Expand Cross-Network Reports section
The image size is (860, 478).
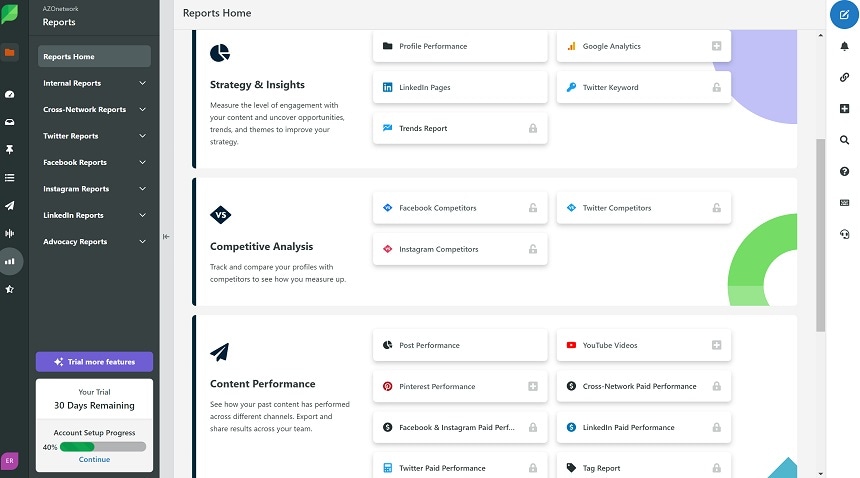(94, 110)
